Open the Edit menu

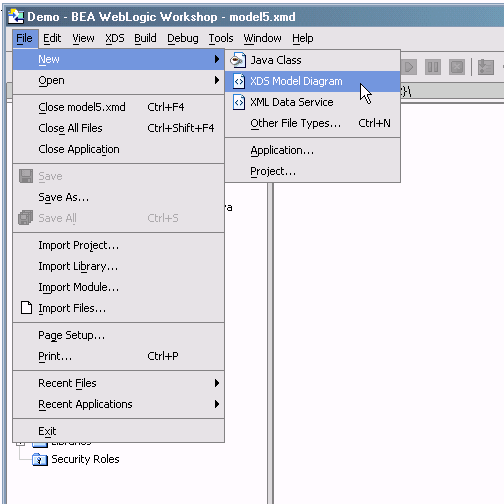coord(52,38)
